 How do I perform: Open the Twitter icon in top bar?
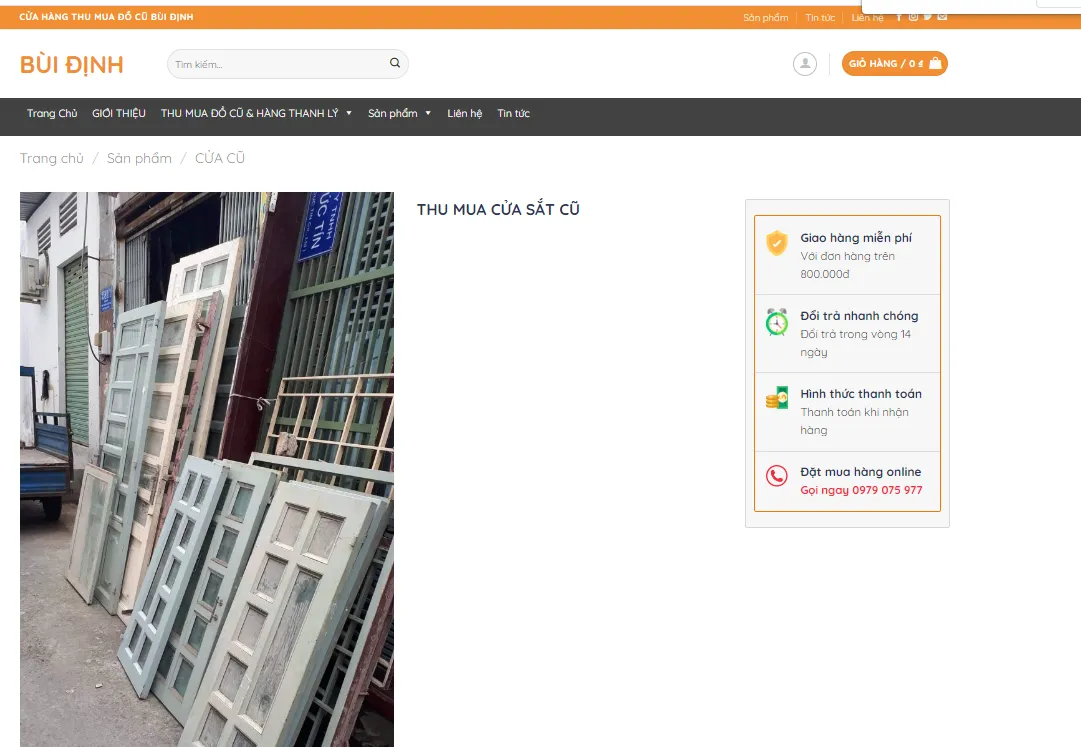click(x=928, y=17)
